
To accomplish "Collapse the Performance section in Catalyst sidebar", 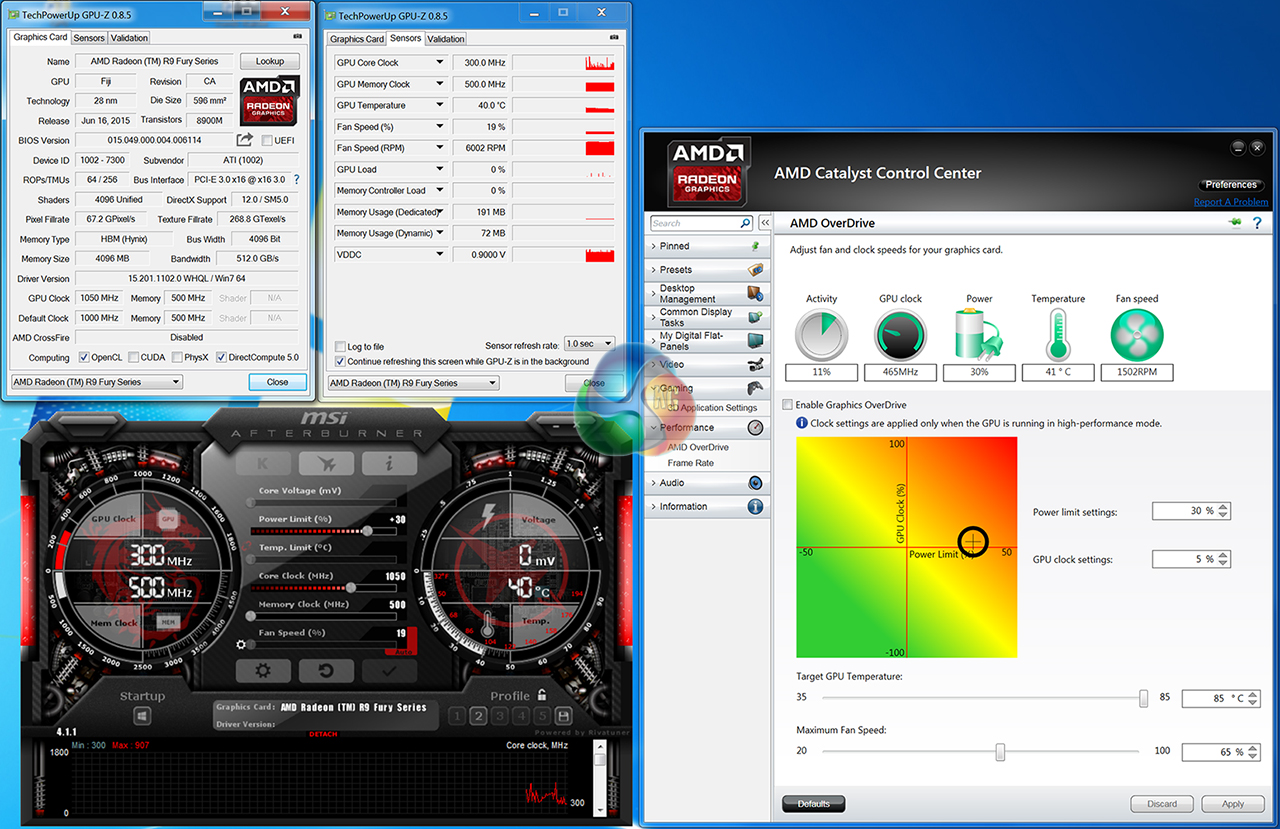I will click(x=705, y=428).
